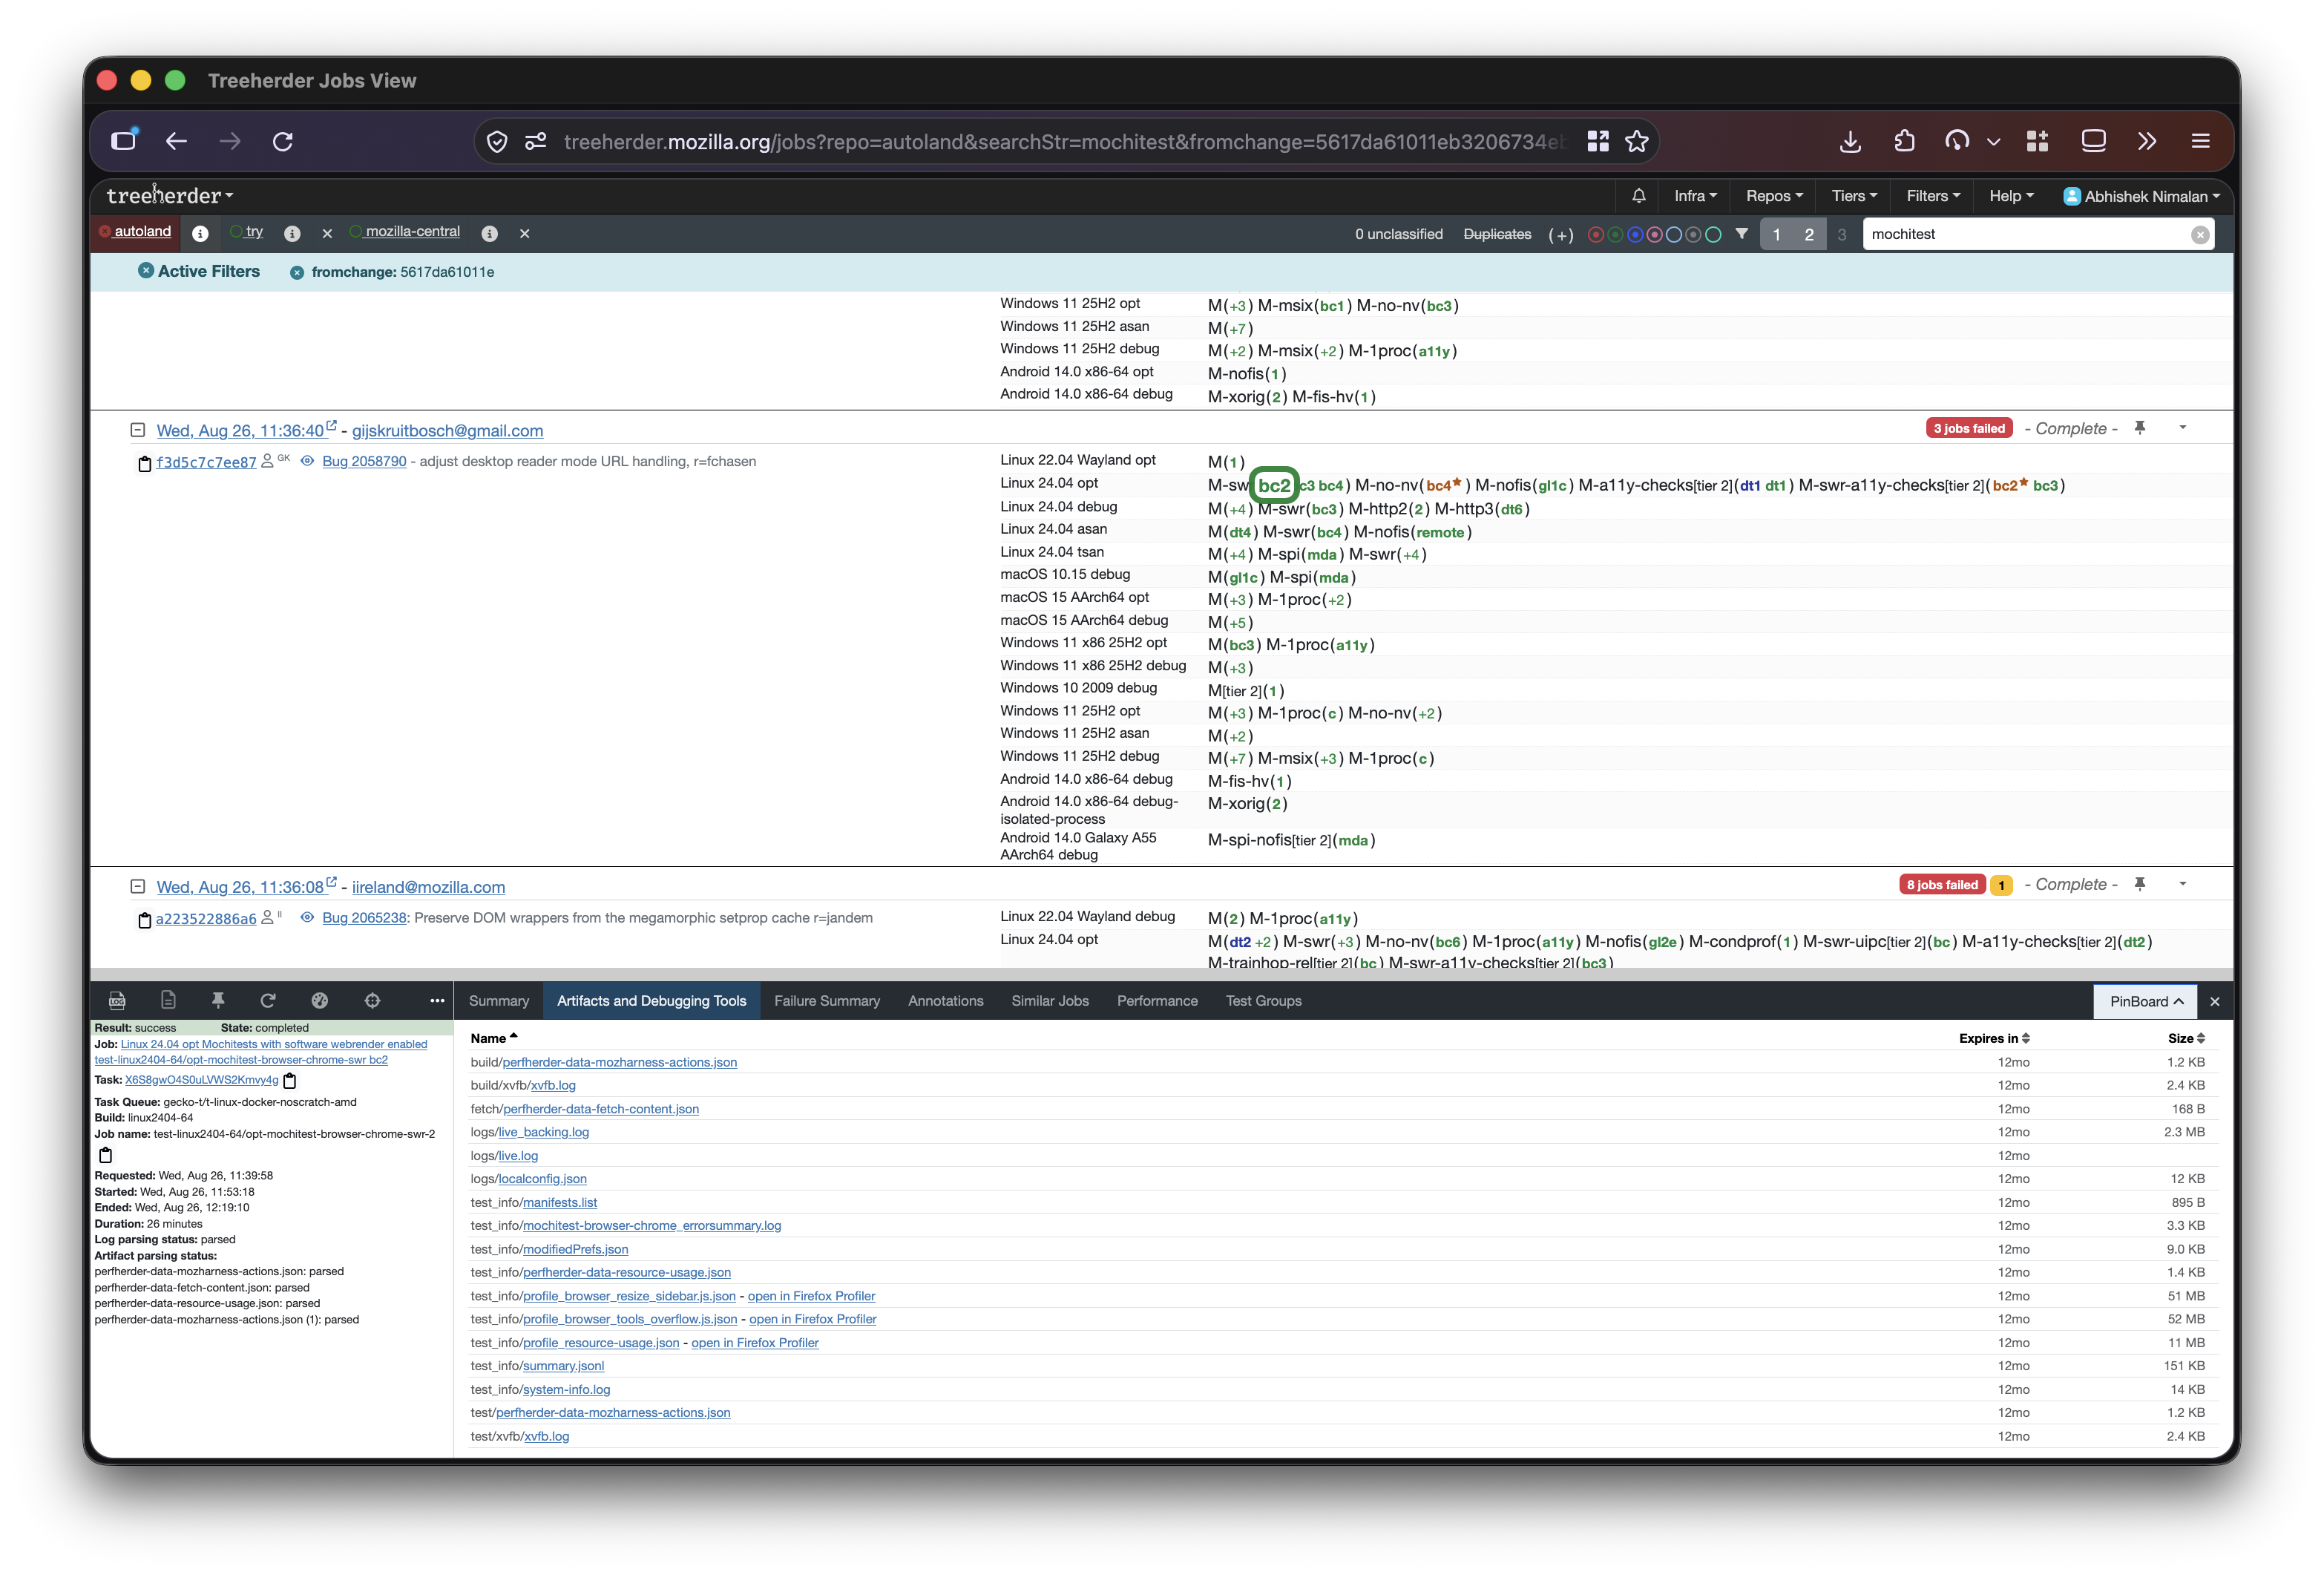The width and height of the screenshot is (2324, 1575).
Task: Open the Bug 2058790 link
Action: [x=364, y=461]
